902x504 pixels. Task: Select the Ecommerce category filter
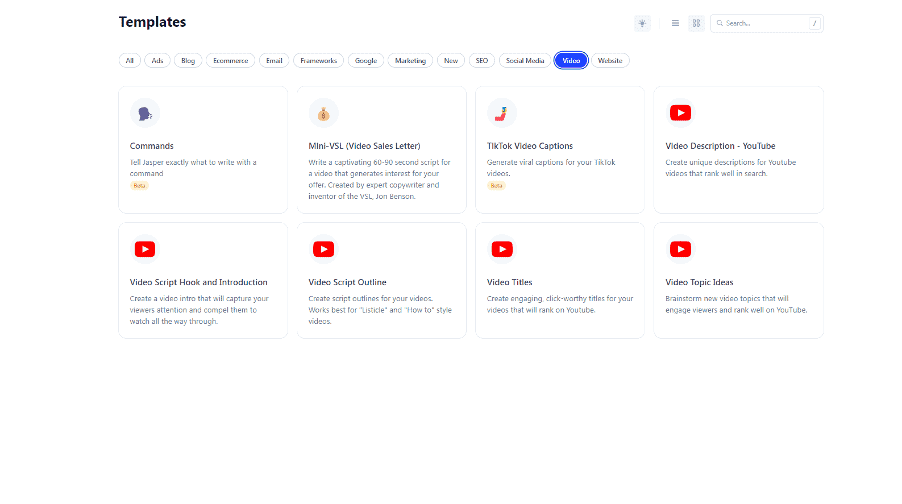pos(230,61)
